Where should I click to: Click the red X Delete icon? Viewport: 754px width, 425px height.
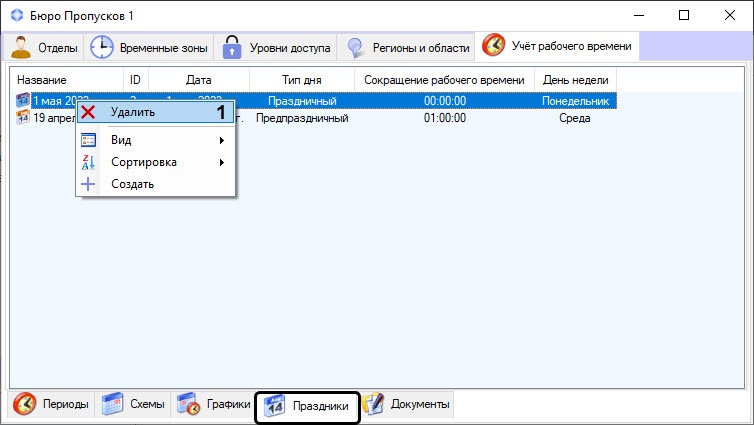(x=89, y=112)
